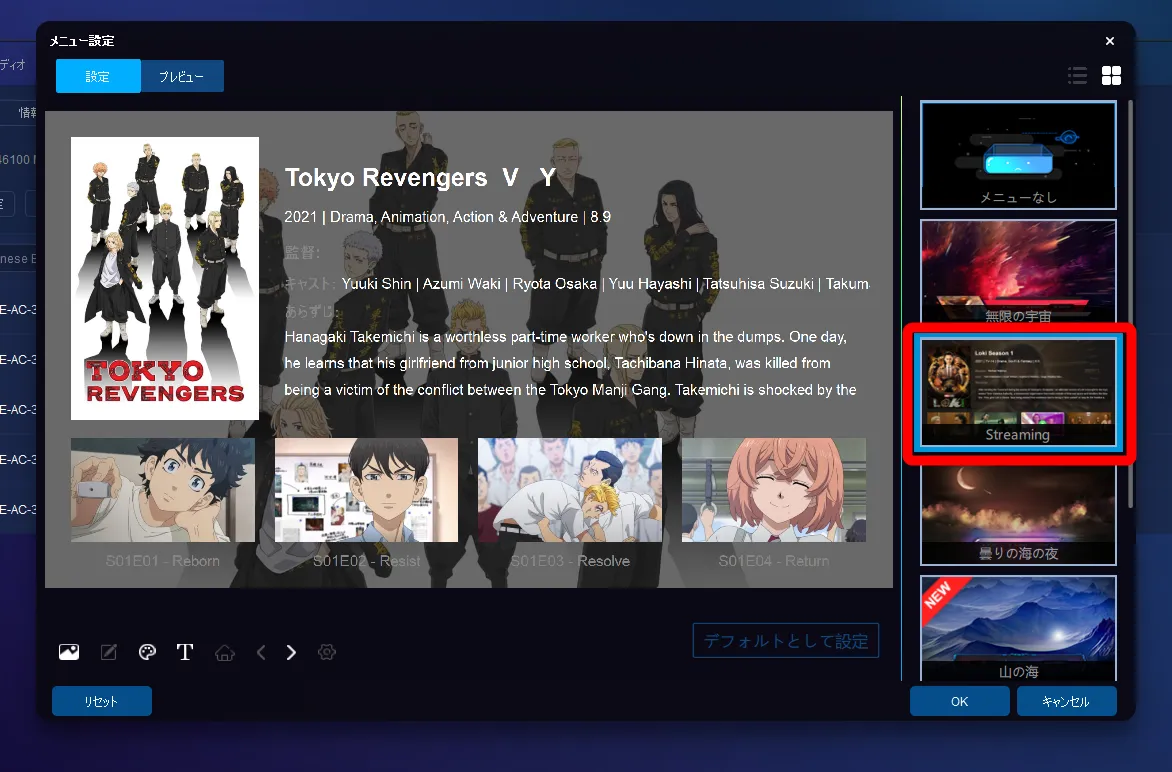Select the 山の海 template

[x=1018, y=628]
